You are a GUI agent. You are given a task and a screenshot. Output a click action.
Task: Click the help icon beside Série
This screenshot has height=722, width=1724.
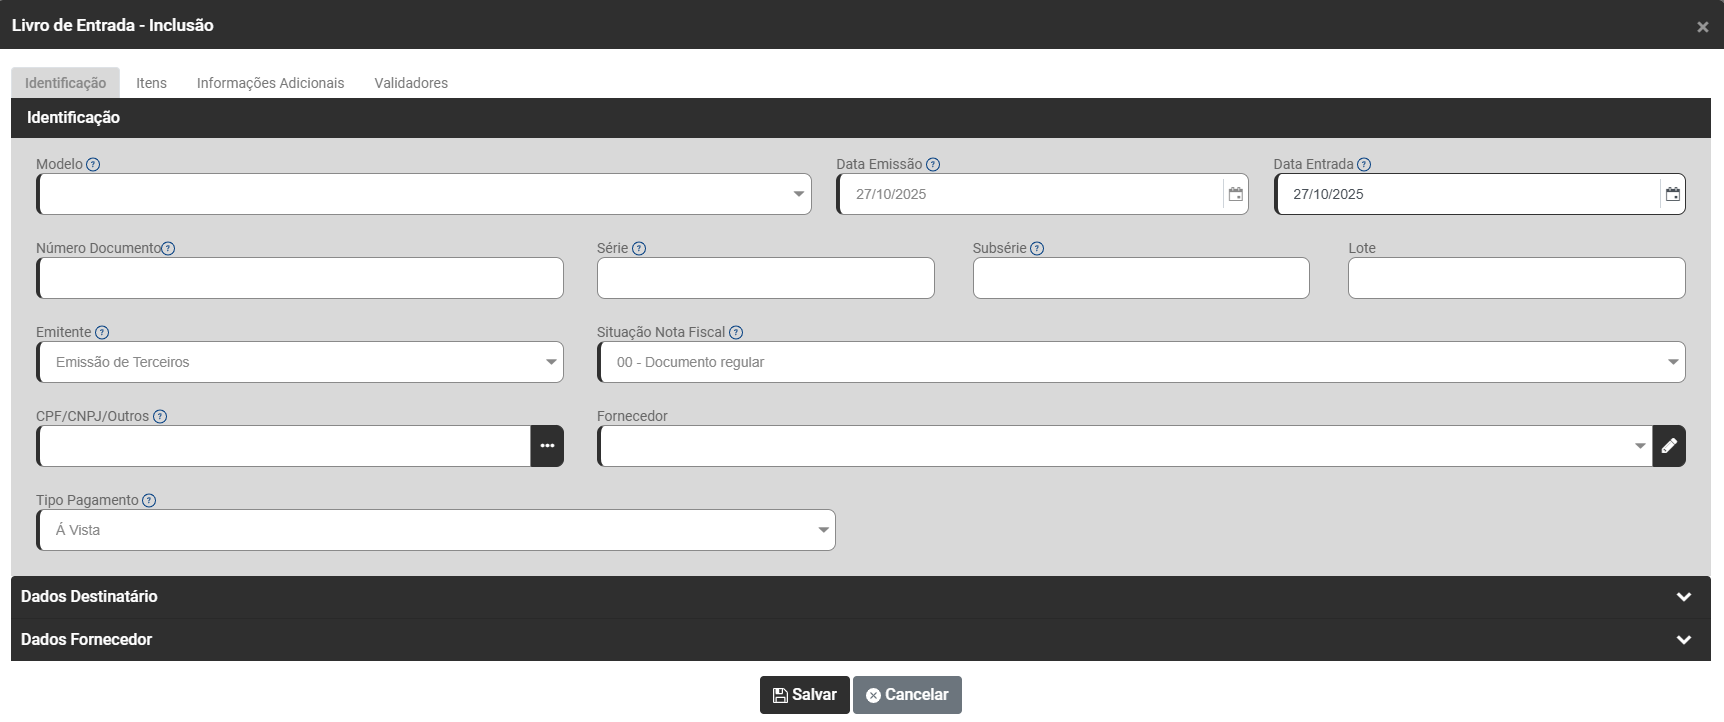[x=639, y=249]
